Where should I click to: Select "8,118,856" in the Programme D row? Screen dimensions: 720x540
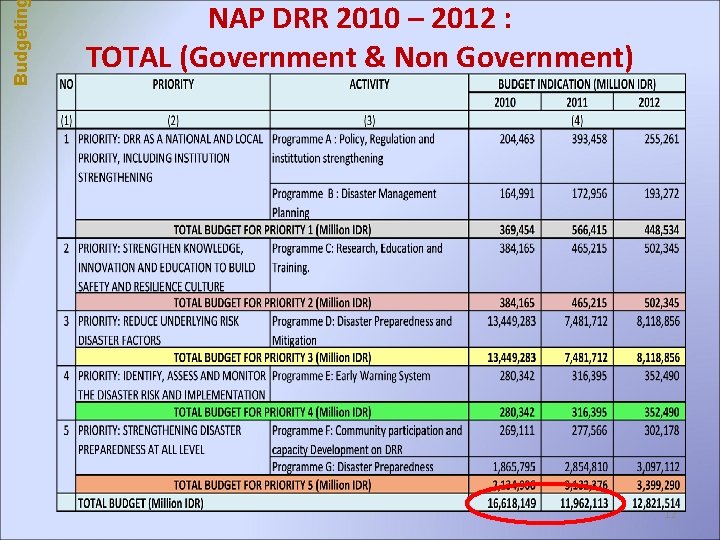[x=658, y=321]
